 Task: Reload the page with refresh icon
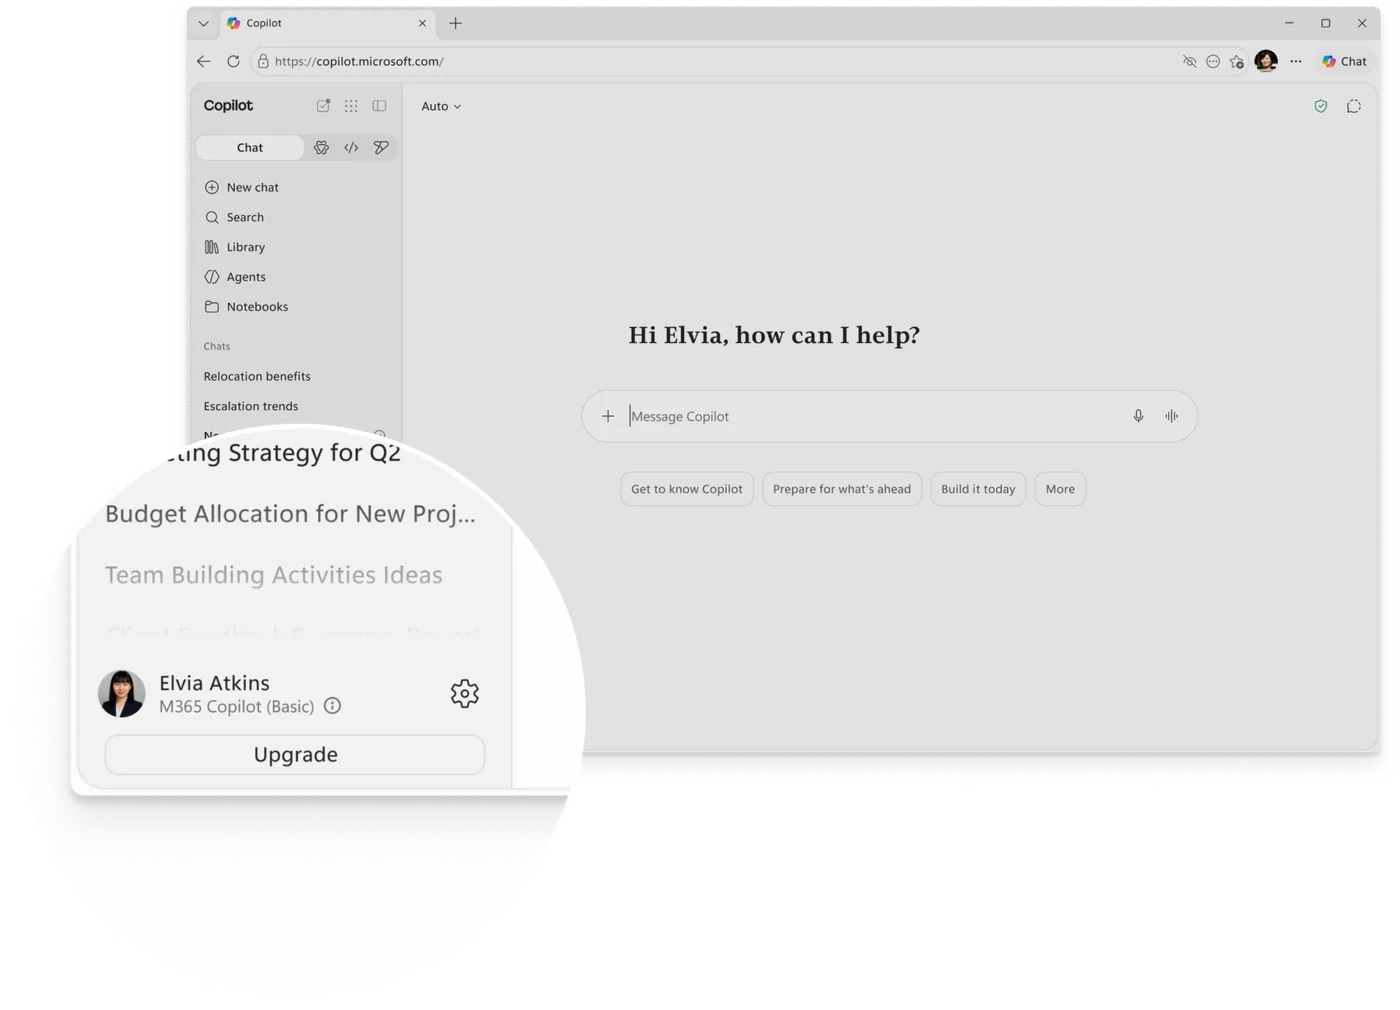[233, 61]
